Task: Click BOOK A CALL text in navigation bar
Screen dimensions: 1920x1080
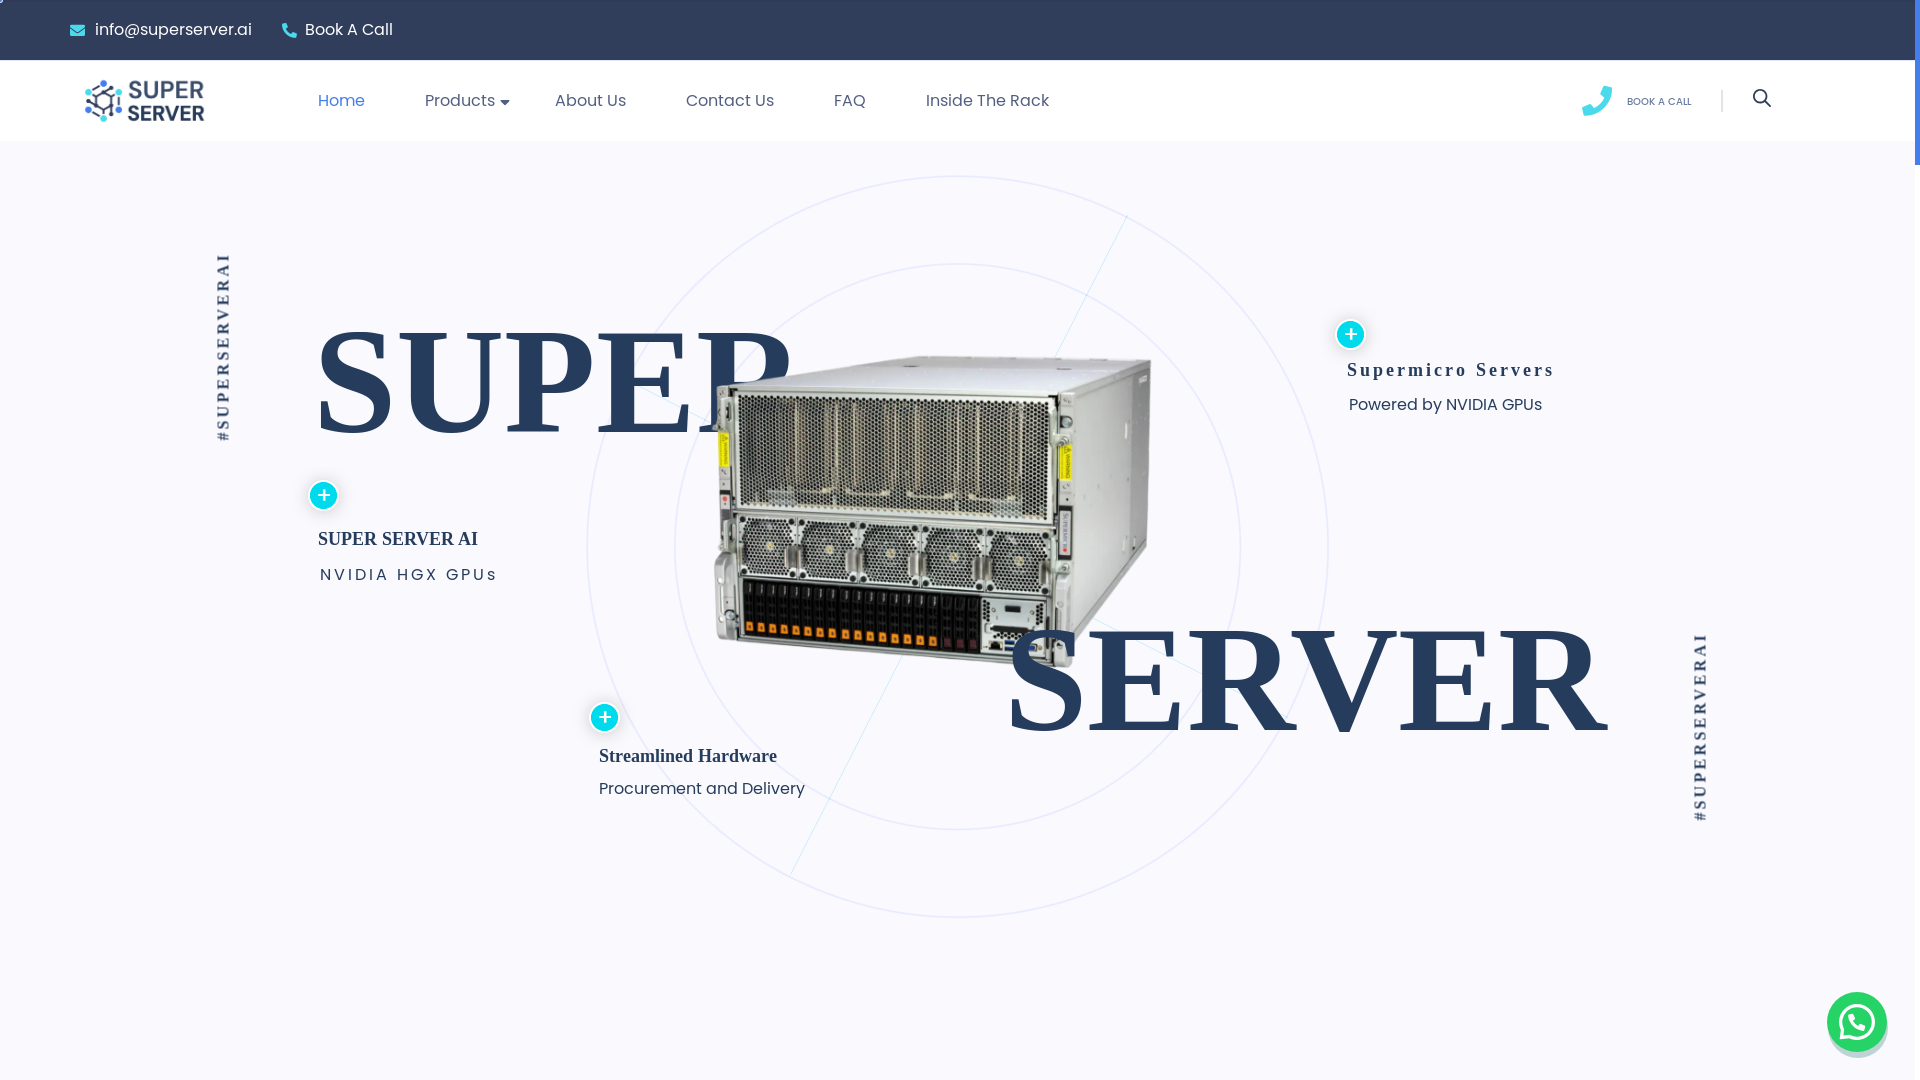Action: tap(1659, 102)
